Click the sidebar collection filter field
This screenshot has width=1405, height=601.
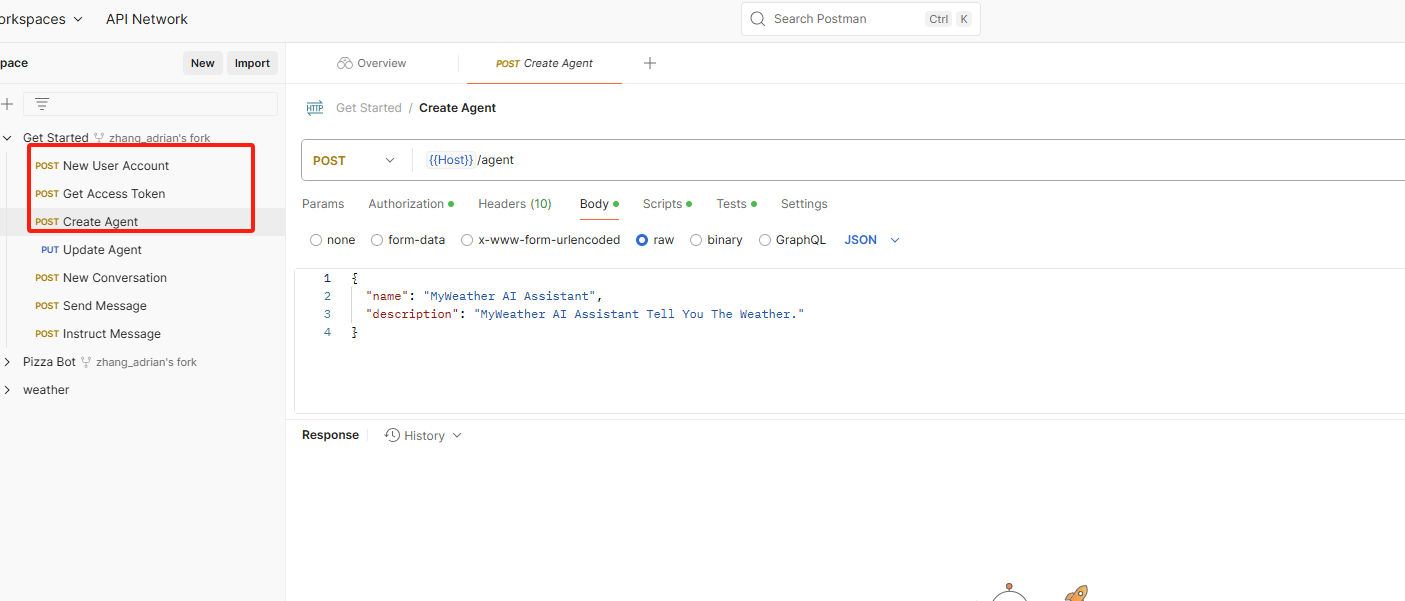click(x=151, y=104)
